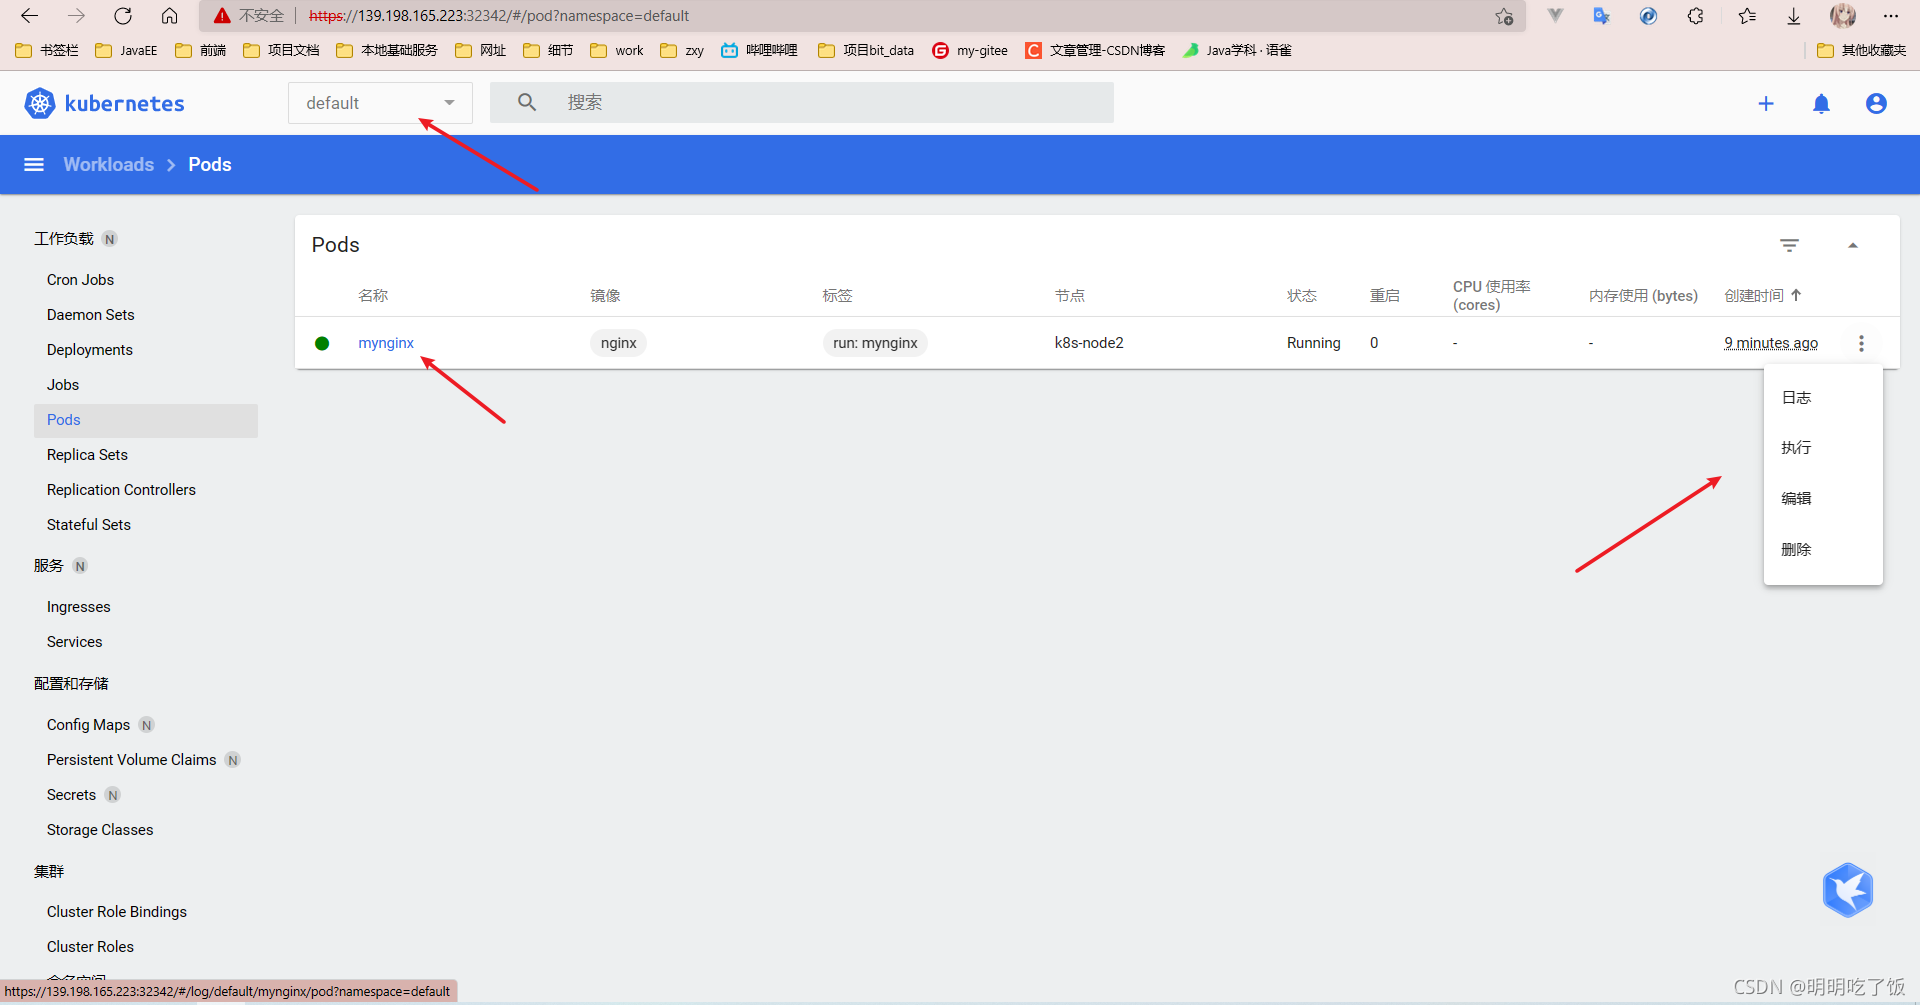Click the kubernetes title text
The width and height of the screenshot is (1920, 1005).
point(124,104)
